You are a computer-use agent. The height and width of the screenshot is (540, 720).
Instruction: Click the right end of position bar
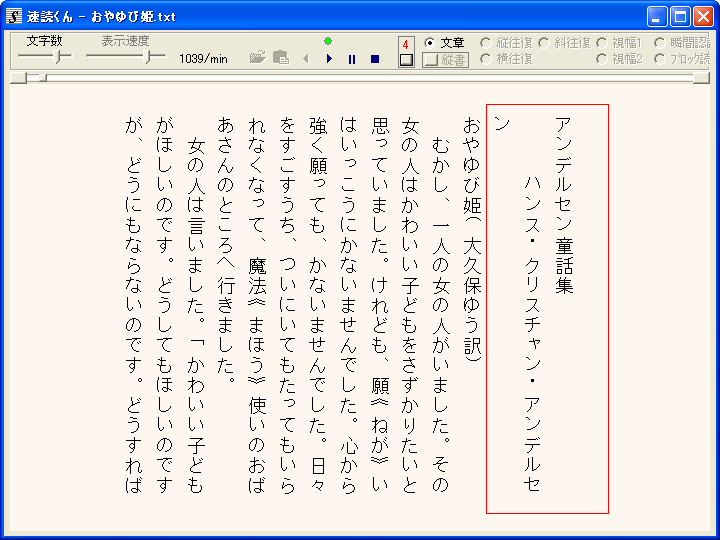pos(701,78)
